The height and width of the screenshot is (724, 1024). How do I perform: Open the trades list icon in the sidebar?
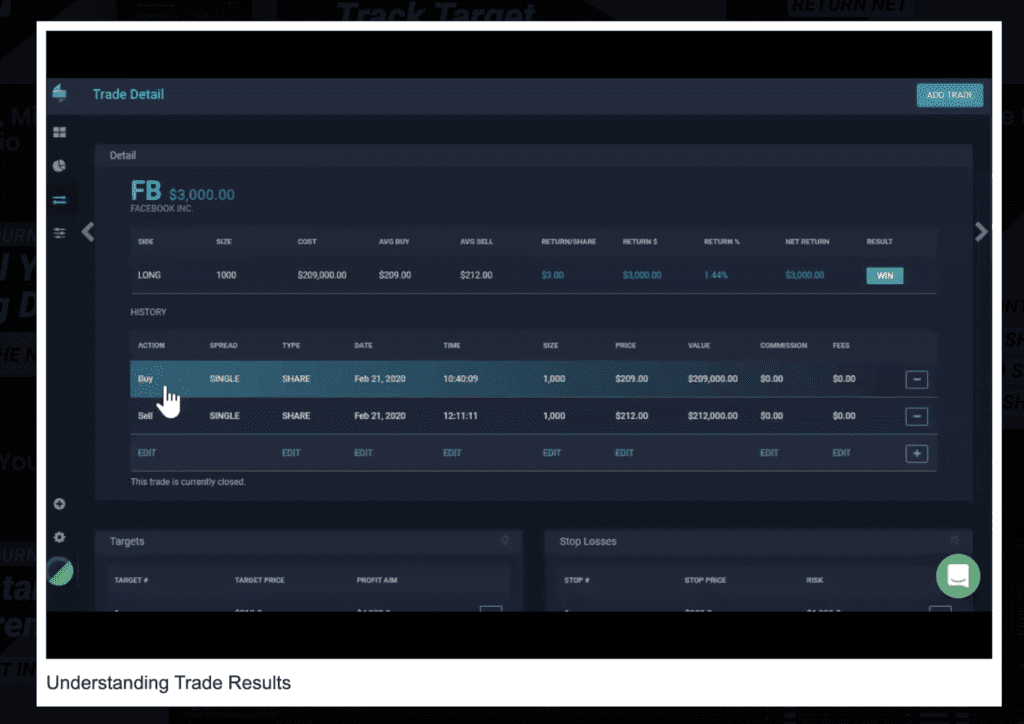coord(59,199)
